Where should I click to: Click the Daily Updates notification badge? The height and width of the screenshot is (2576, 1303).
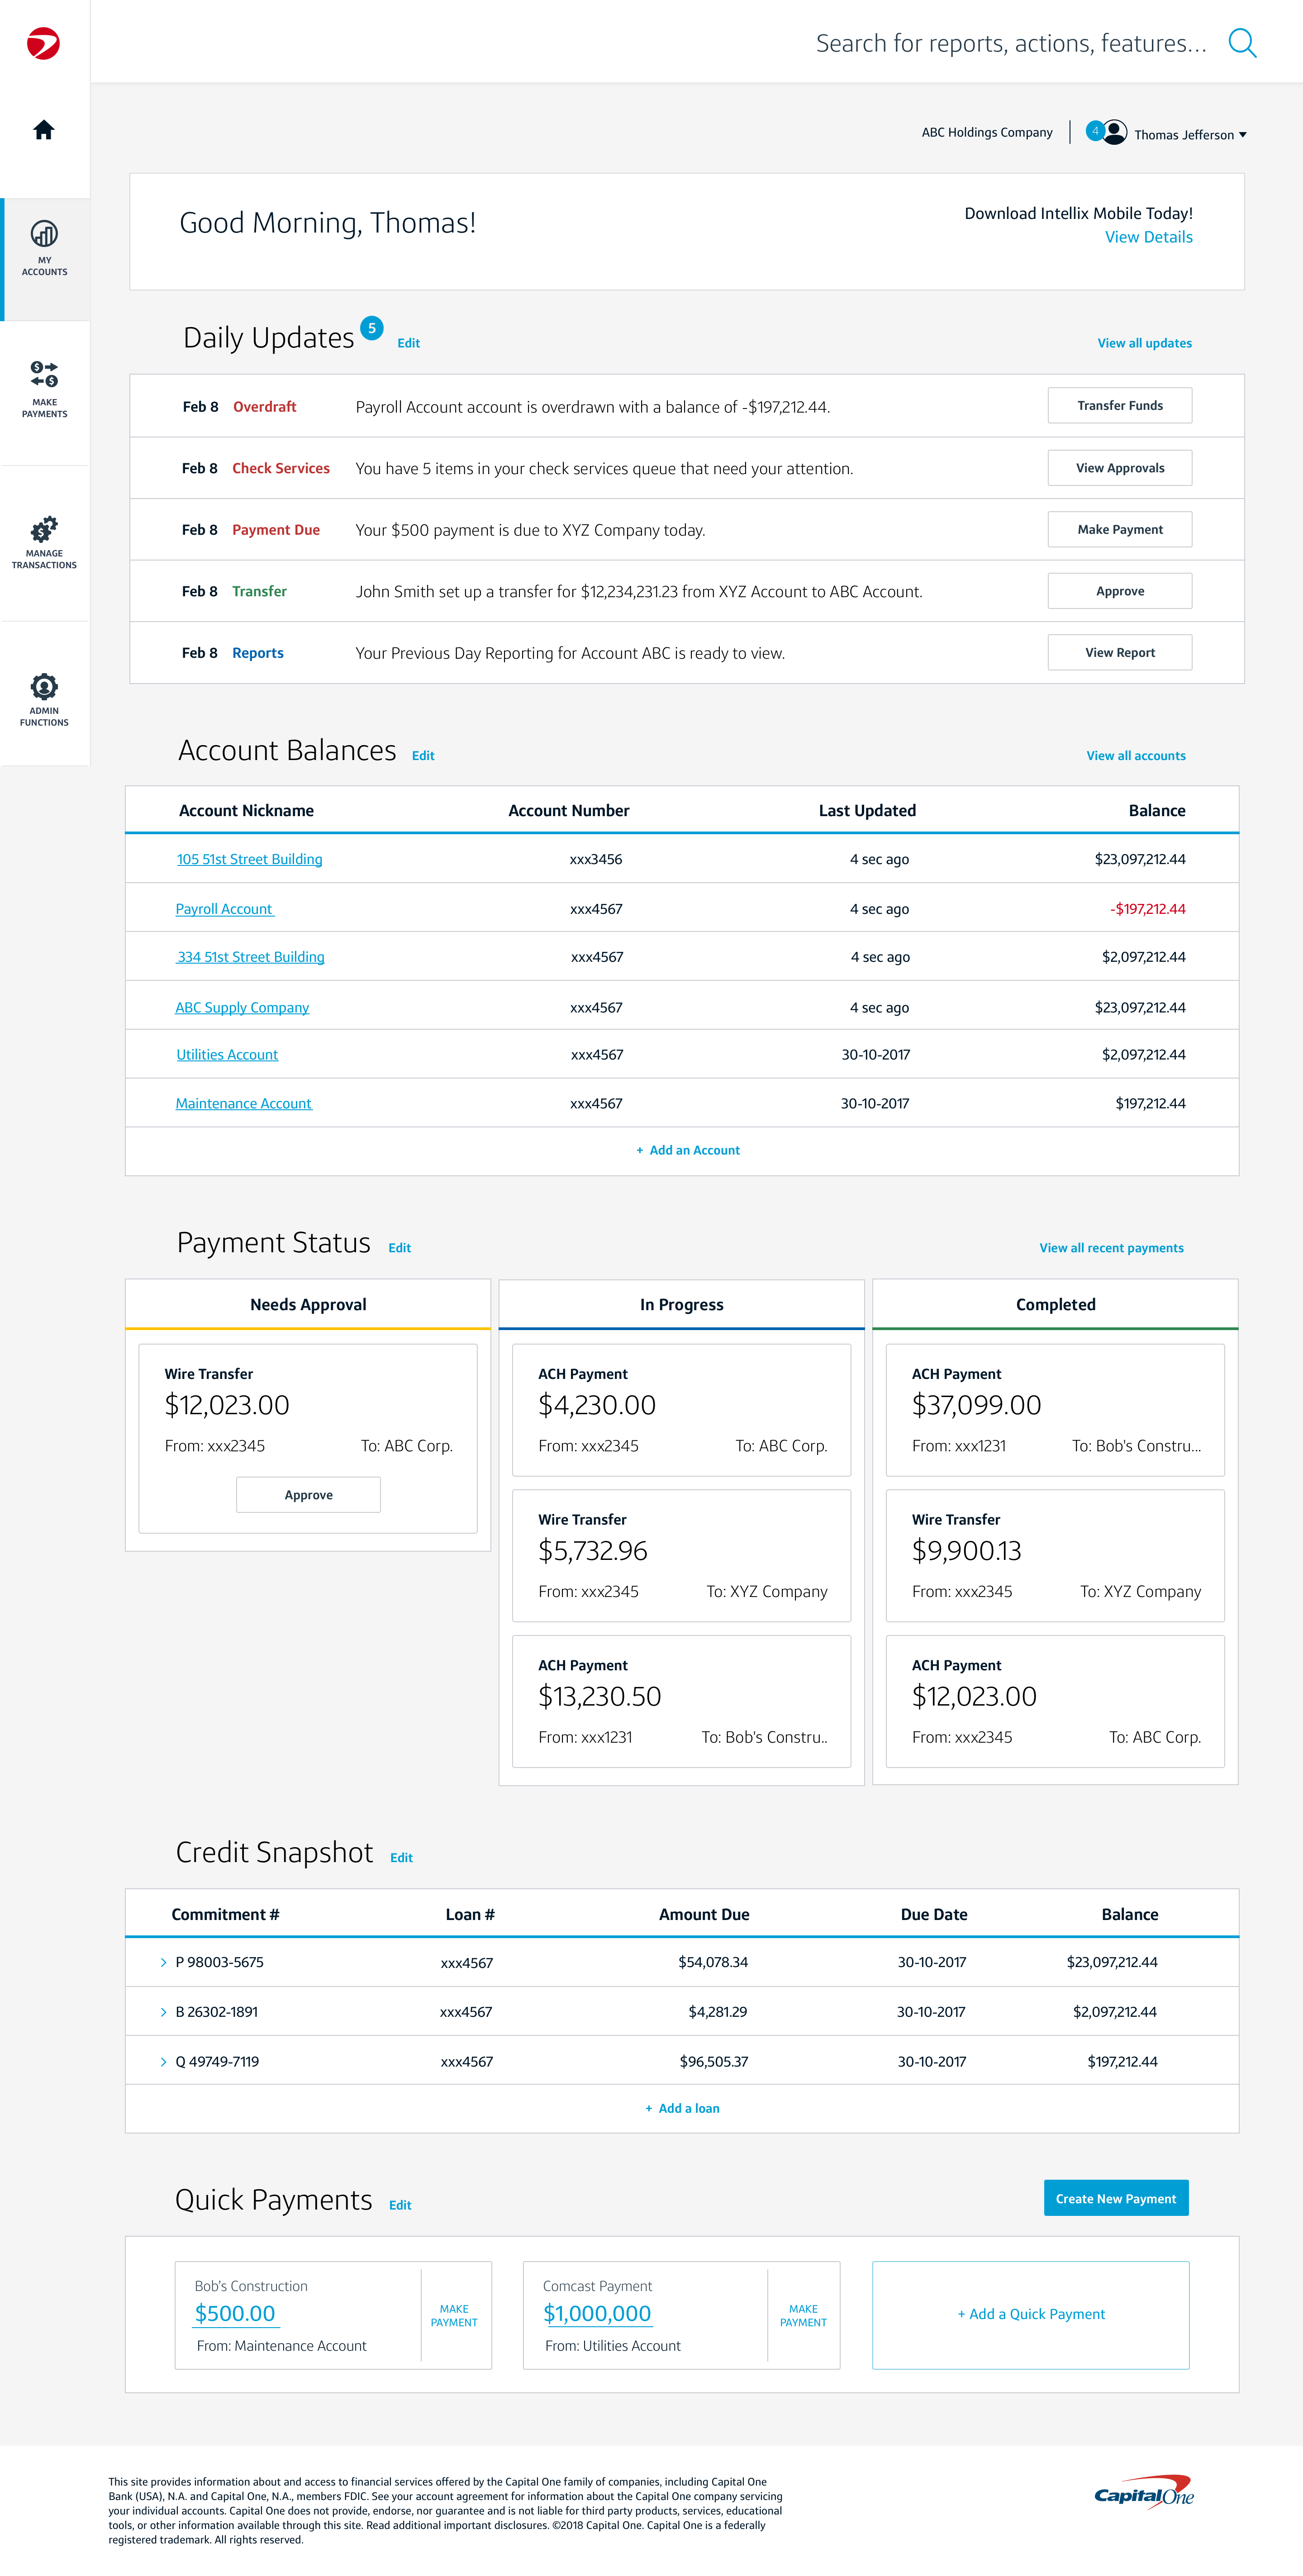(371, 328)
